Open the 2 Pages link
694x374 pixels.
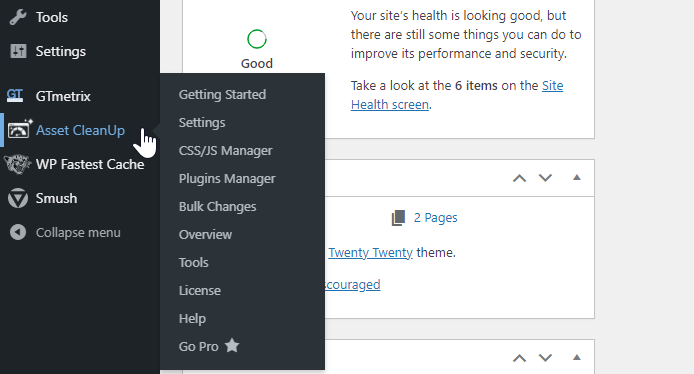pyautogui.click(x=436, y=217)
